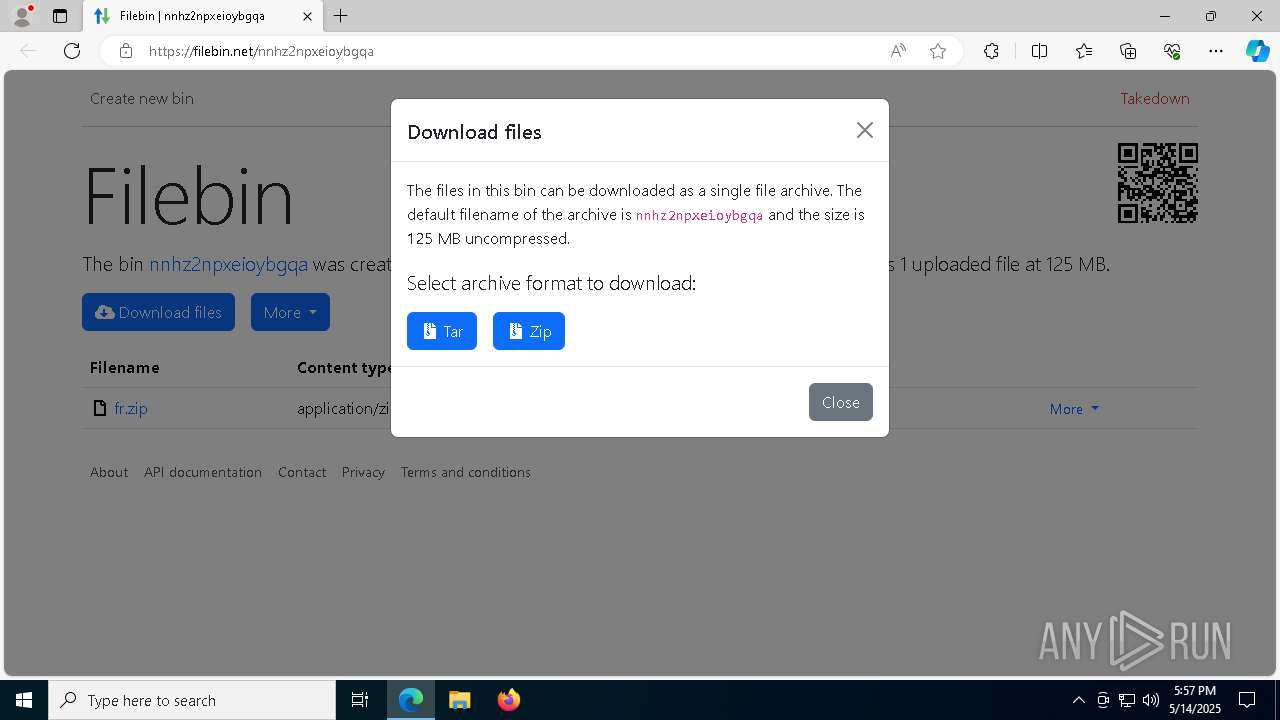Viewport: 1280px width, 720px height.
Task: Click the Download files button on the page
Action: point(158,312)
